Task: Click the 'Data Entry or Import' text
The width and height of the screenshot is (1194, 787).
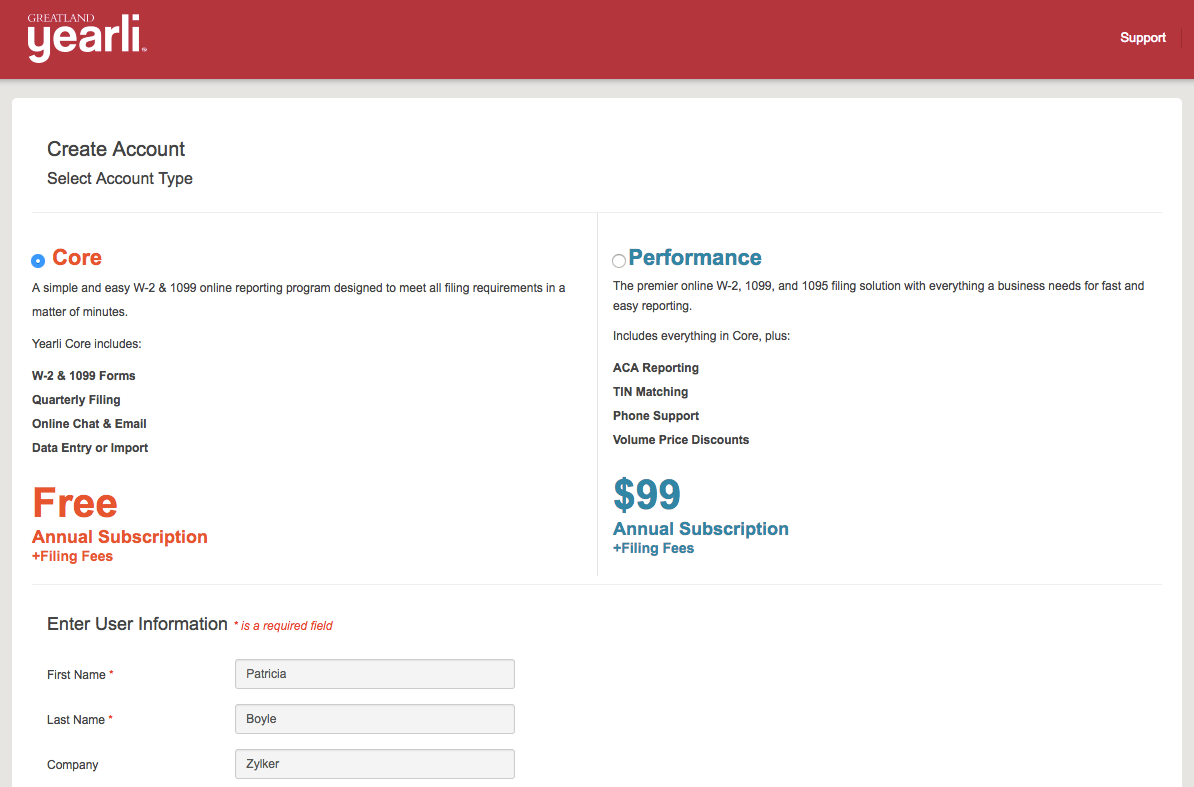Action: click(x=90, y=448)
